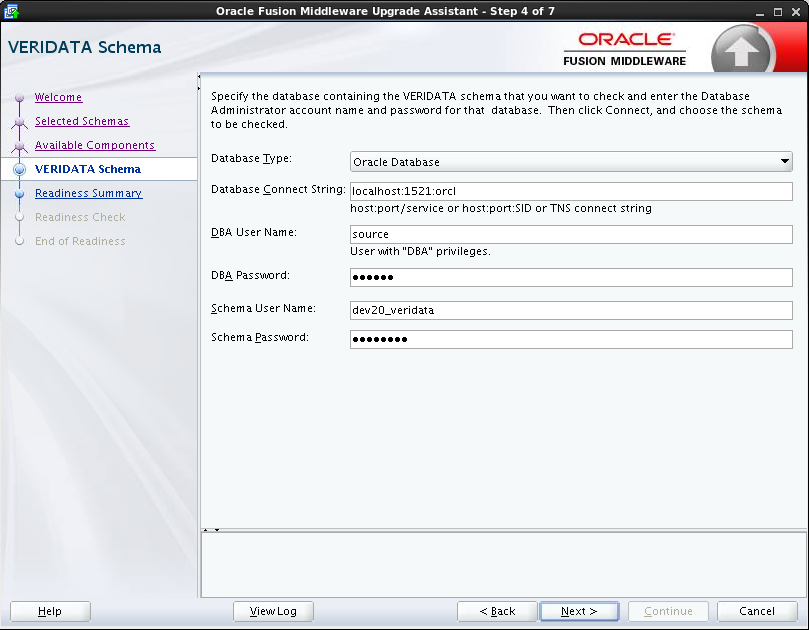Click the message log area
Screen dimensions: 809x630
(x=504, y=565)
